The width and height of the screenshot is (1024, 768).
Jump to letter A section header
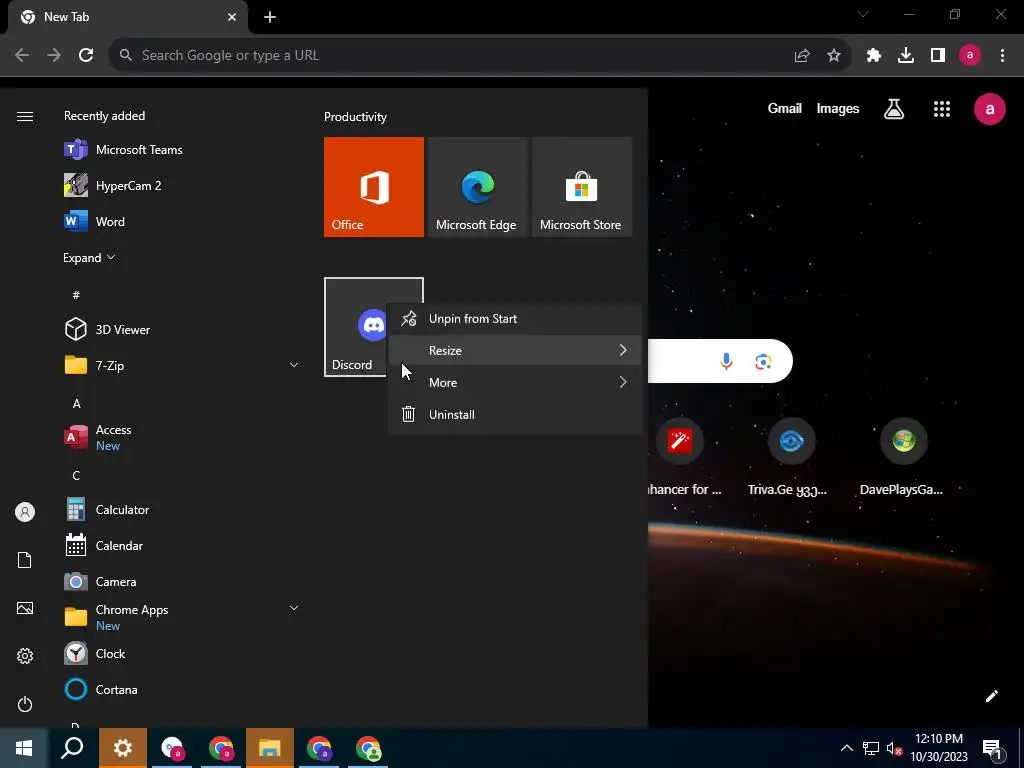76,404
